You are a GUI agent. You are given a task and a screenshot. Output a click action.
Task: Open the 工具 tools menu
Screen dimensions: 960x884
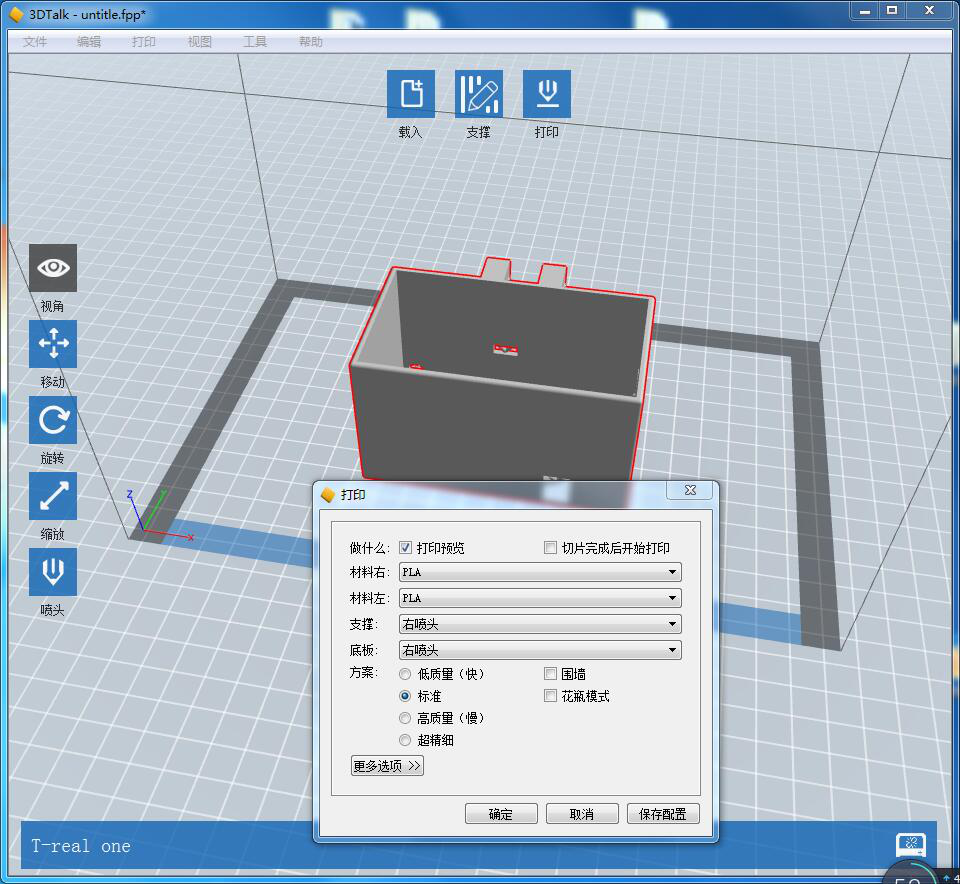tap(255, 42)
